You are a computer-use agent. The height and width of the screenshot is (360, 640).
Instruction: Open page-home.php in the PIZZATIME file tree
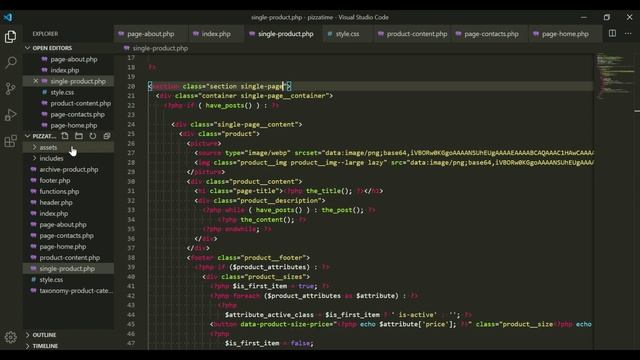coord(68,247)
